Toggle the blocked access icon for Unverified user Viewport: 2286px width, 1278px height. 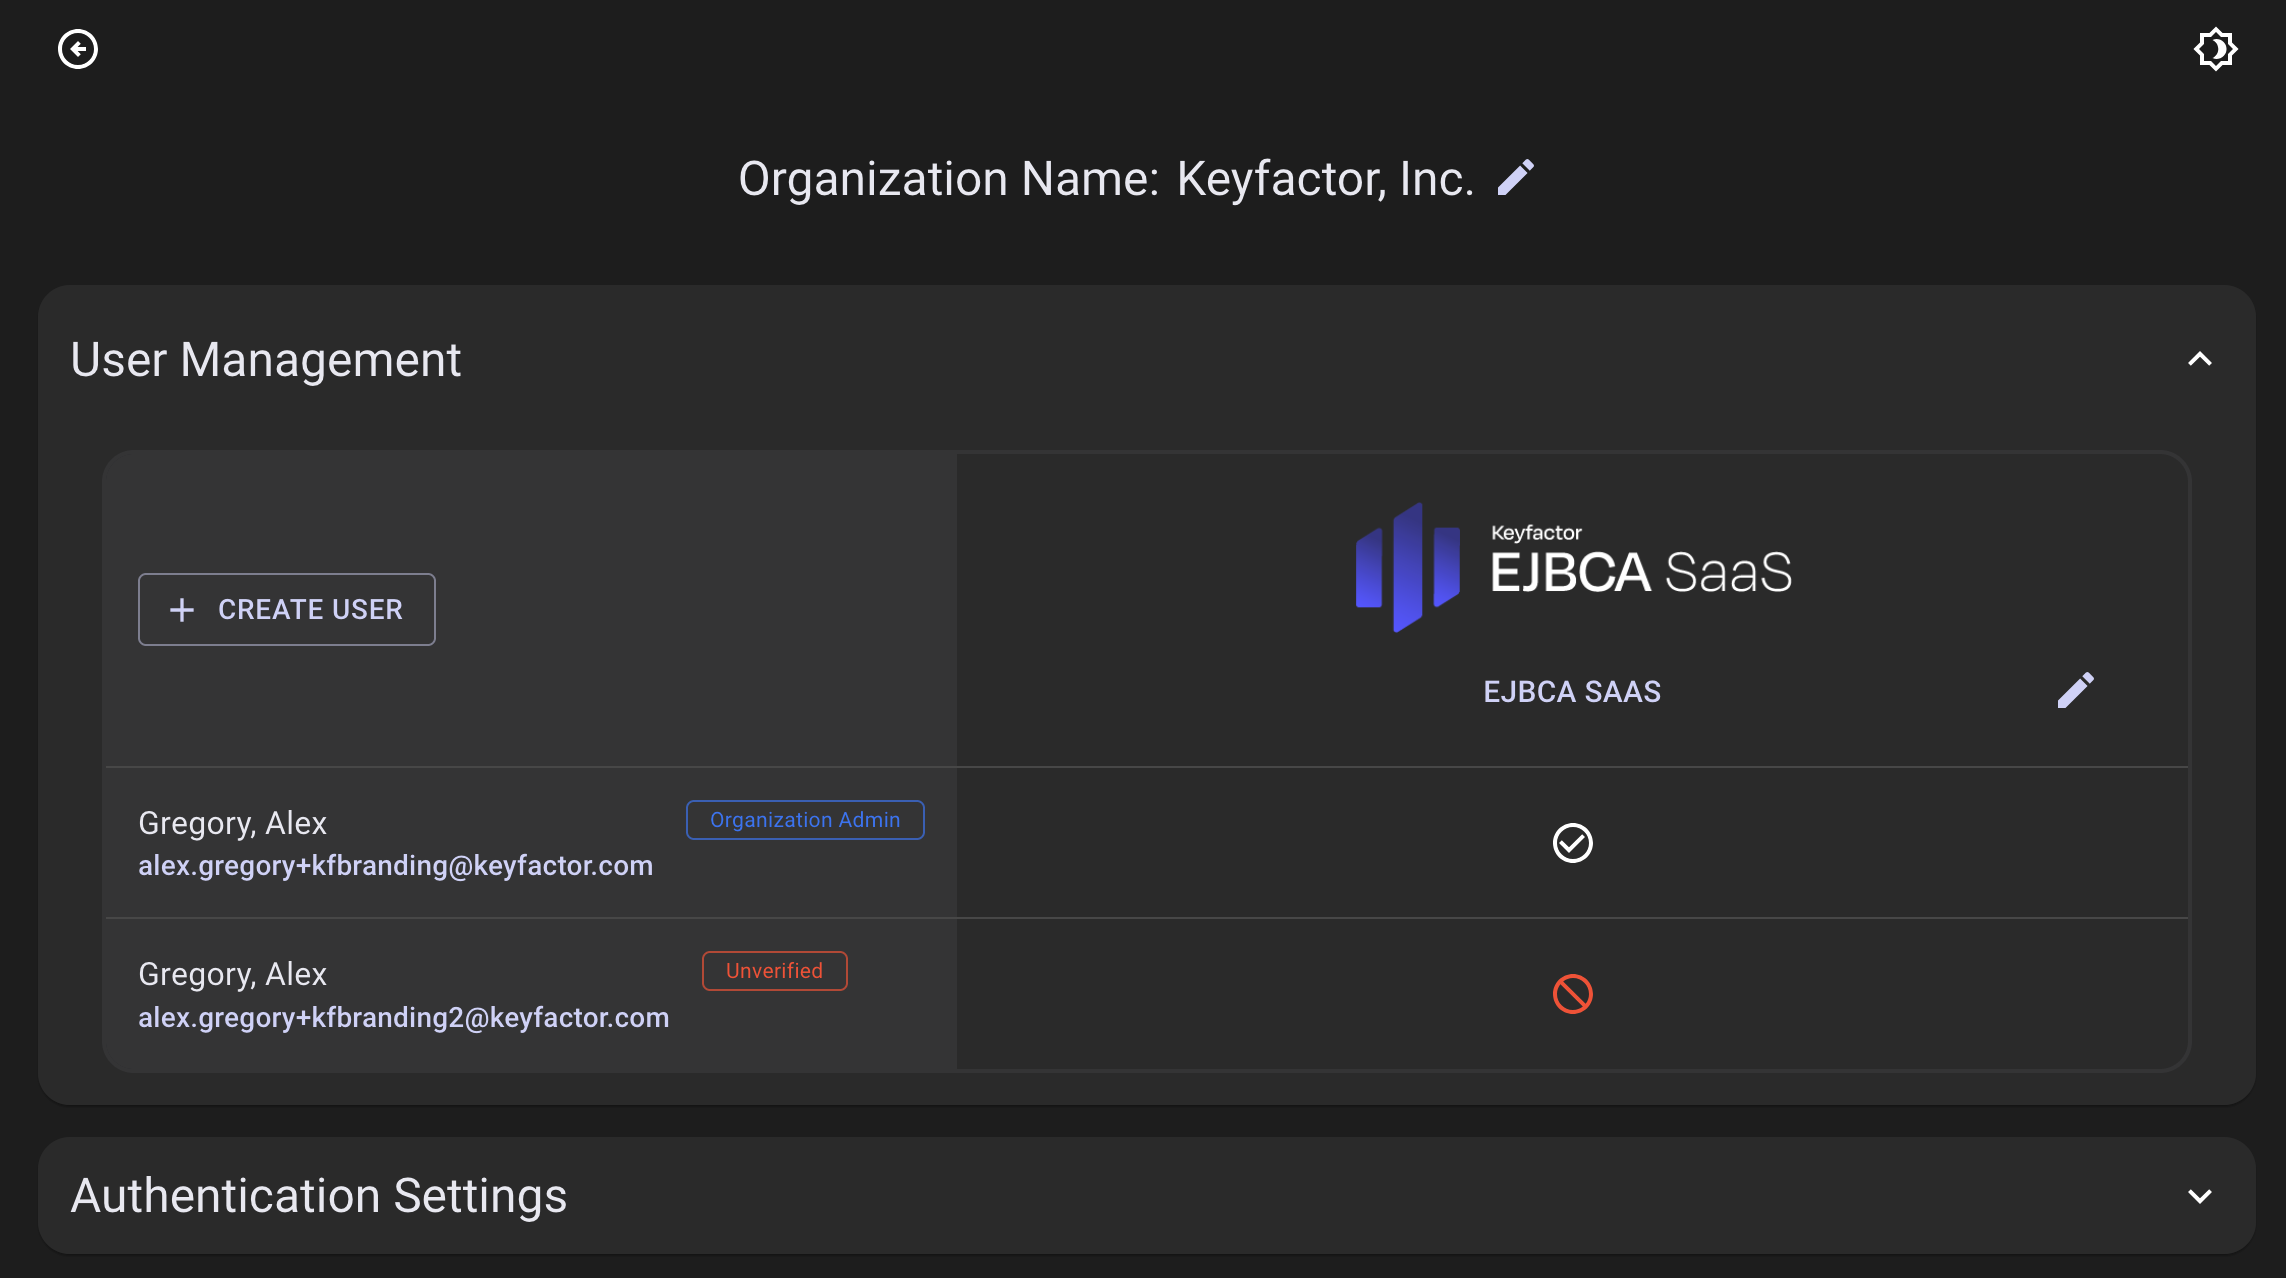[x=1572, y=994]
